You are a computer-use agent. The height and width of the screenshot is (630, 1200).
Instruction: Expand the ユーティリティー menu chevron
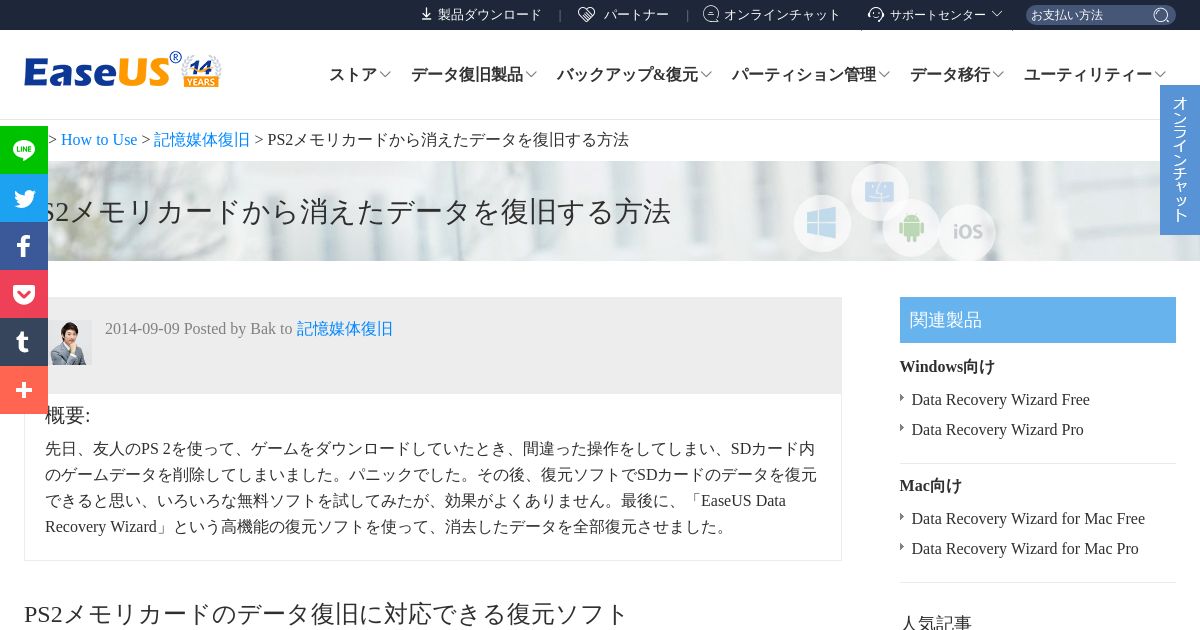coord(1160,75)
